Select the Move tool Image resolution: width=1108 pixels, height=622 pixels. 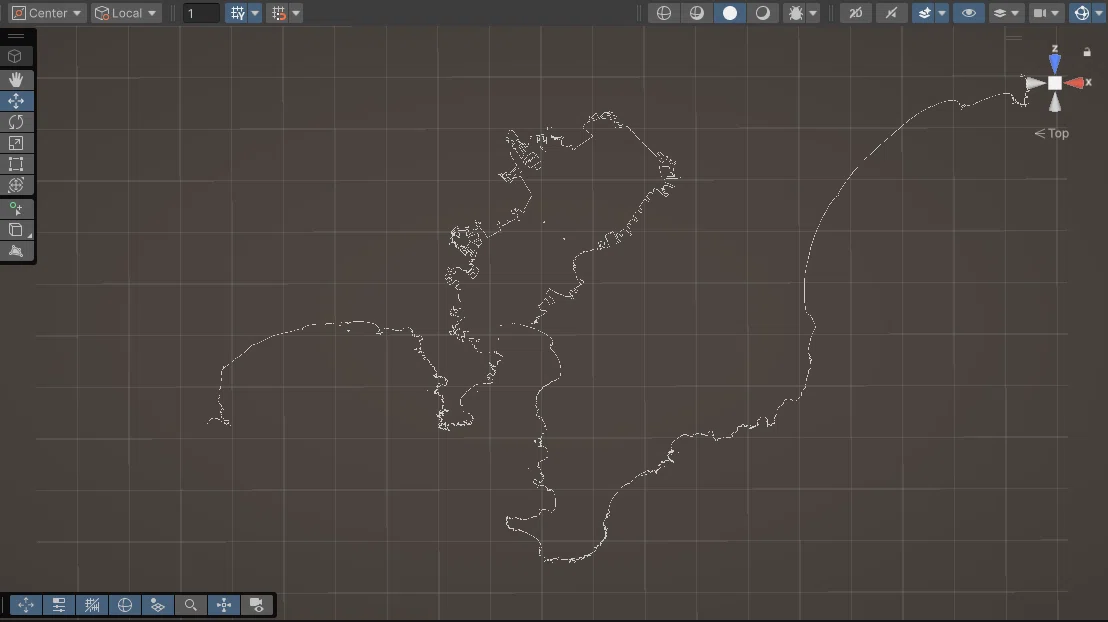[x=16, y=101]
